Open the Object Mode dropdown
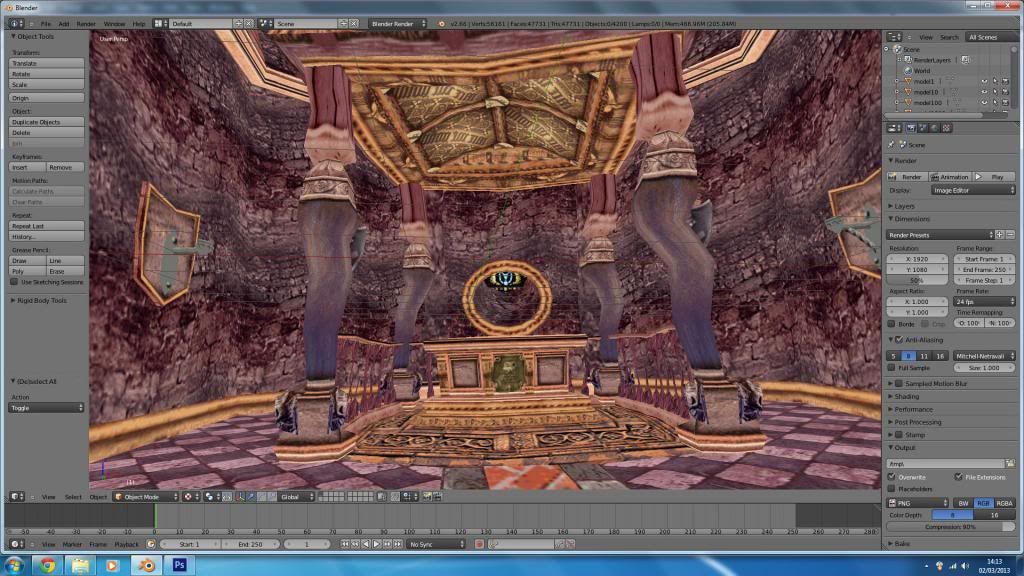 tap(146, 497)
